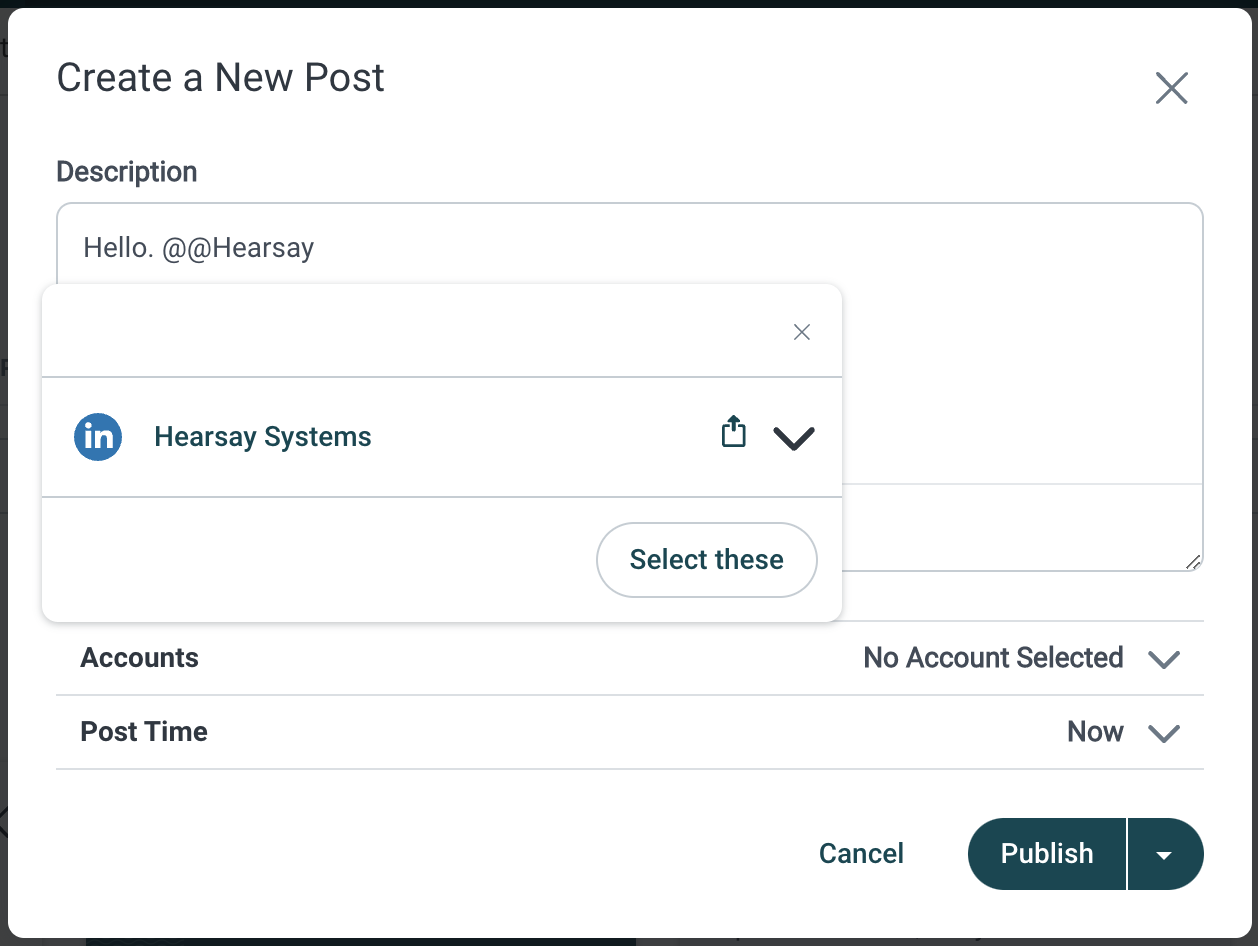Click the Select these button
The height and width of the screenshot is (946, 1258).
[x=707, y=560]
